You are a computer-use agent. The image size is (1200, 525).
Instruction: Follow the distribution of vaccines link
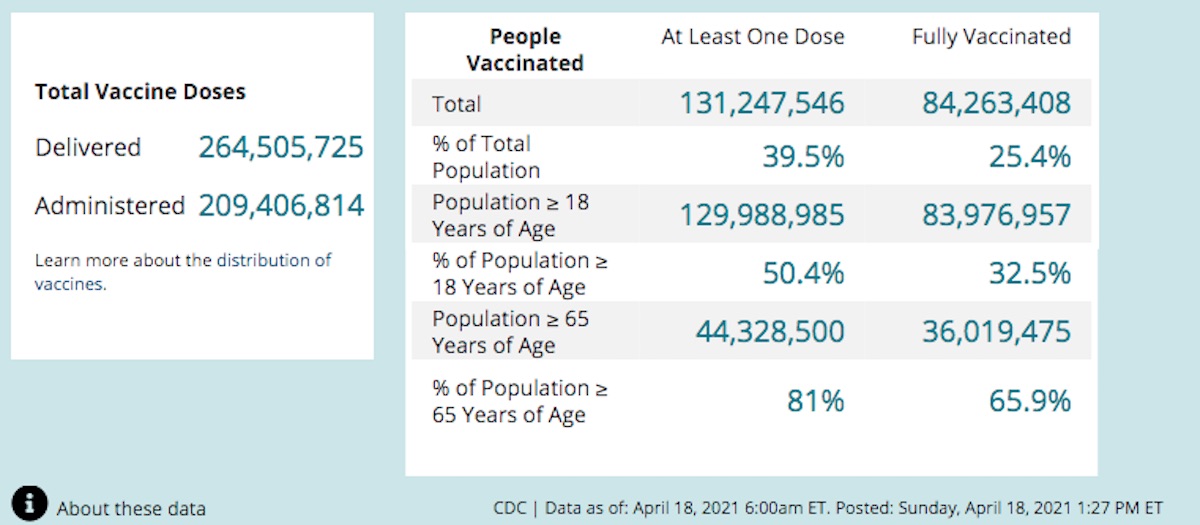[273, 261]
